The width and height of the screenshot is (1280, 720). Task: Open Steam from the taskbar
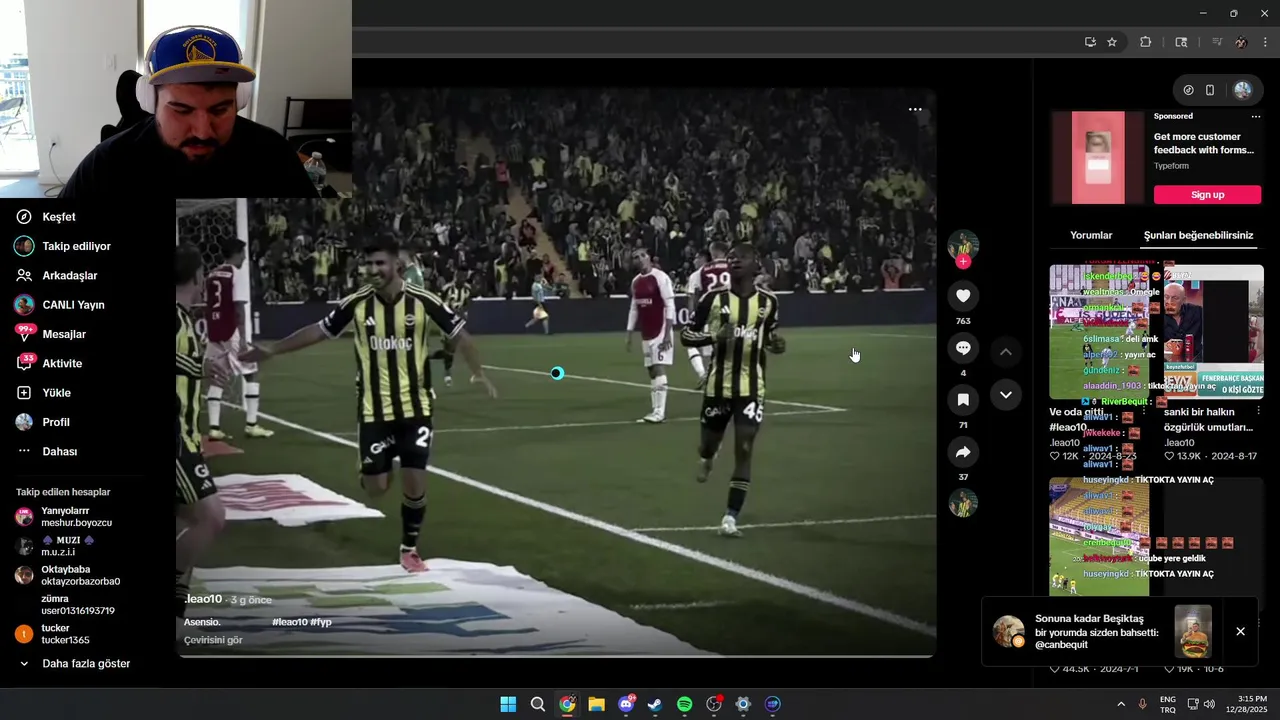(x=655, y=704)
